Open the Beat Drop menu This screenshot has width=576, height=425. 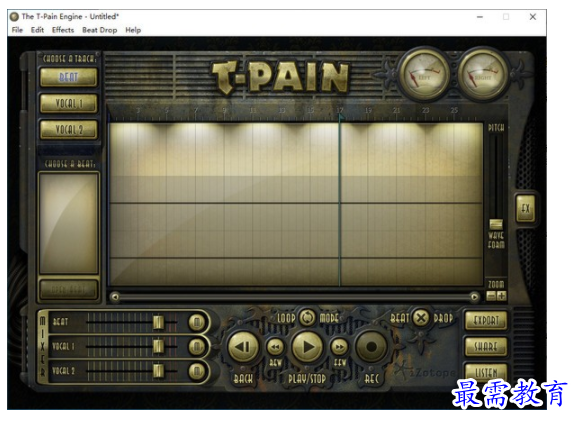tap(100, 30)
